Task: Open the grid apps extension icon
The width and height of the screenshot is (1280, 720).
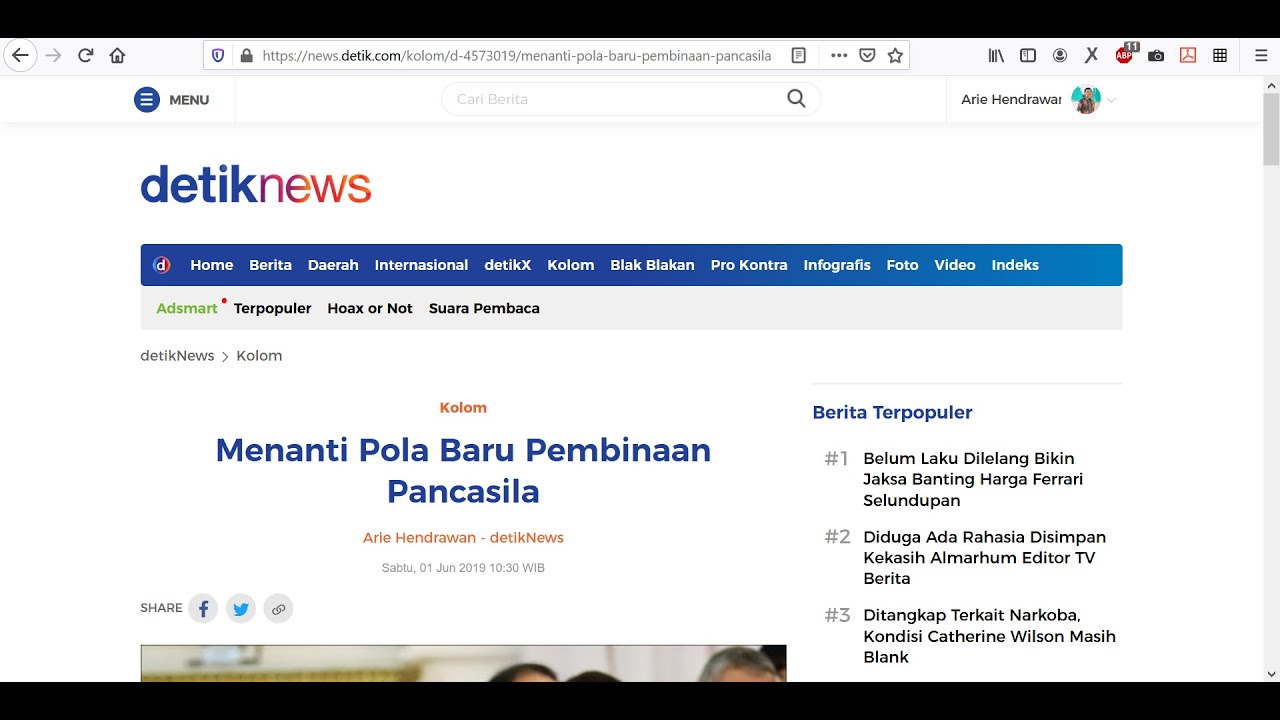Action: coord(1220,56)
